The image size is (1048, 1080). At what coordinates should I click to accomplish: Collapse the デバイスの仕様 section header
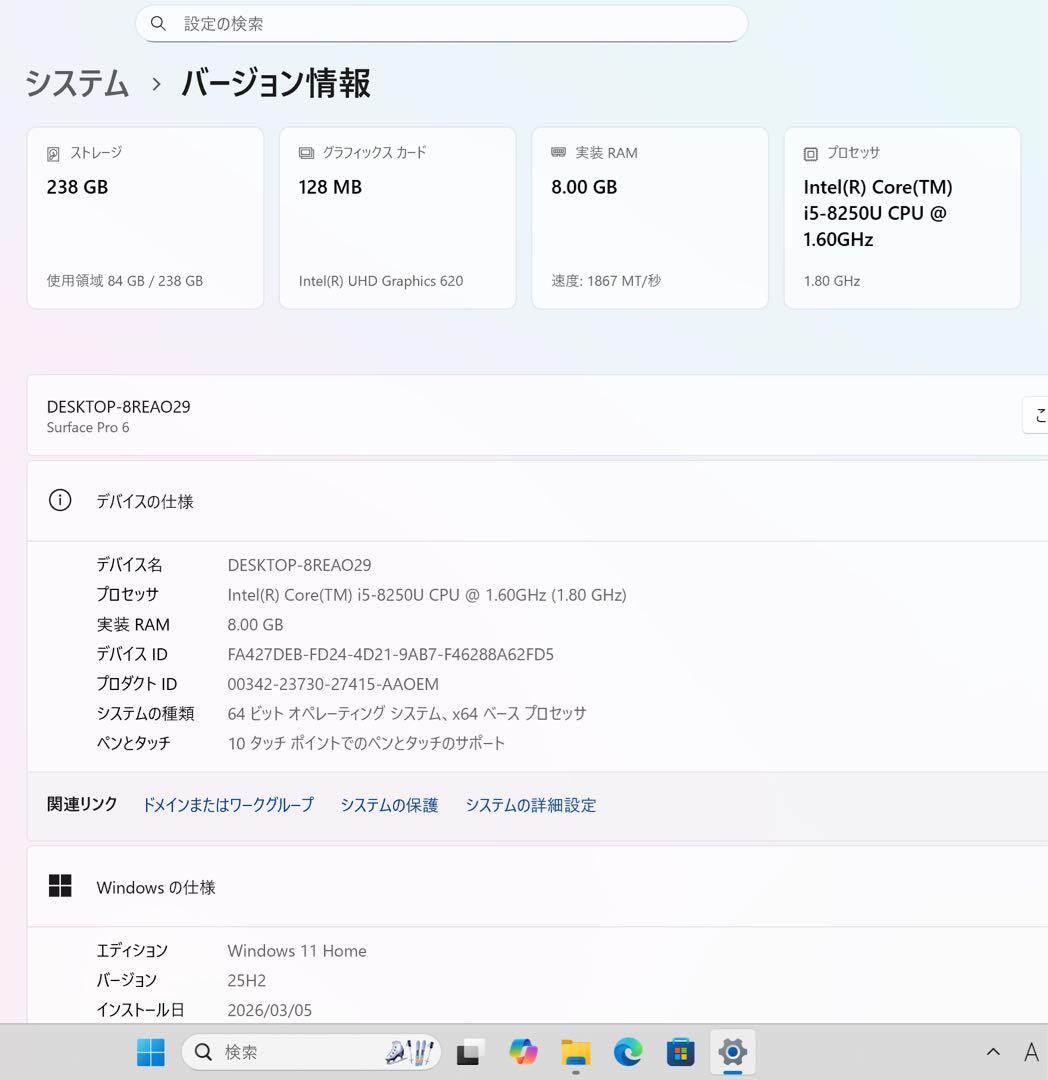pos(537,501)
